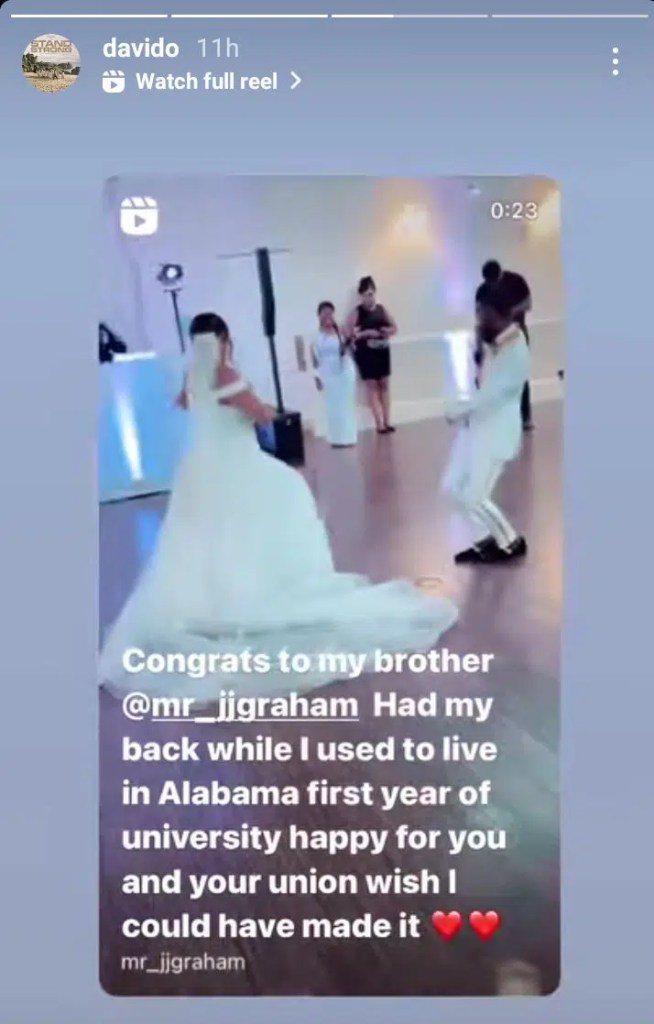Open the chevron after Watch full reel
This screenshot has height=1024, width=654.
[x=295, y=81]
